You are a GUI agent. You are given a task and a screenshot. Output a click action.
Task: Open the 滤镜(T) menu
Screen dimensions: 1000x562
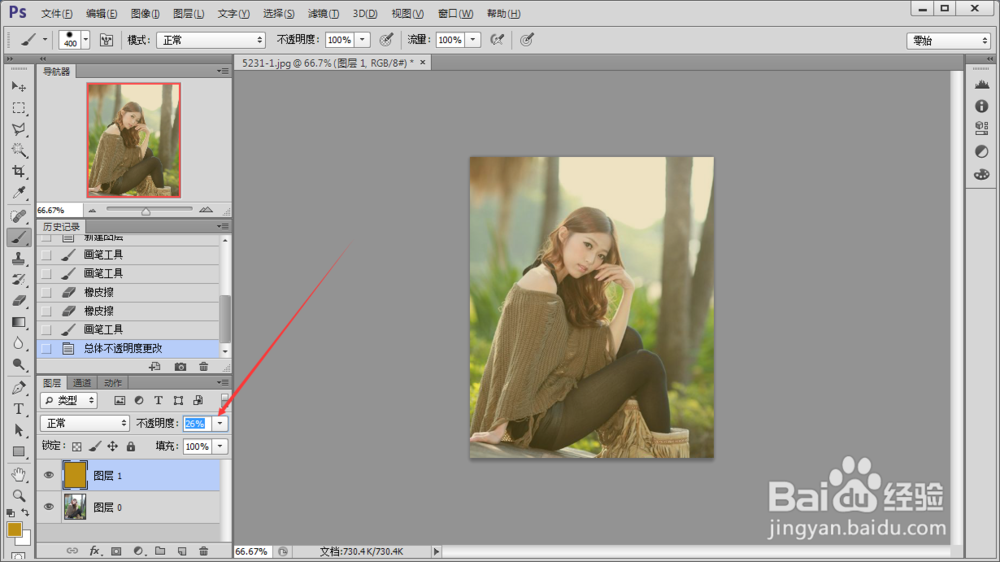323,13
